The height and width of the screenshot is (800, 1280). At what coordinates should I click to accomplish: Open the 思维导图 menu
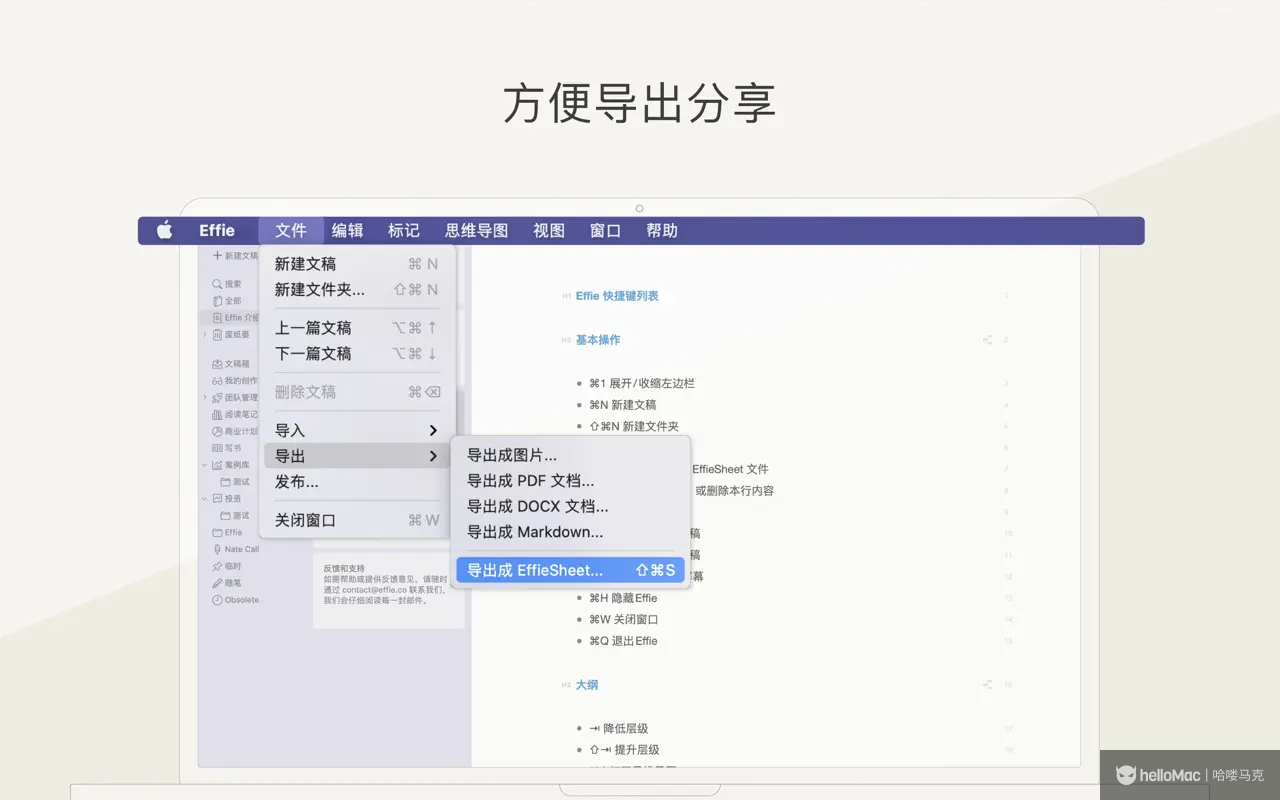pyautogui.click(x=477, y=231)
